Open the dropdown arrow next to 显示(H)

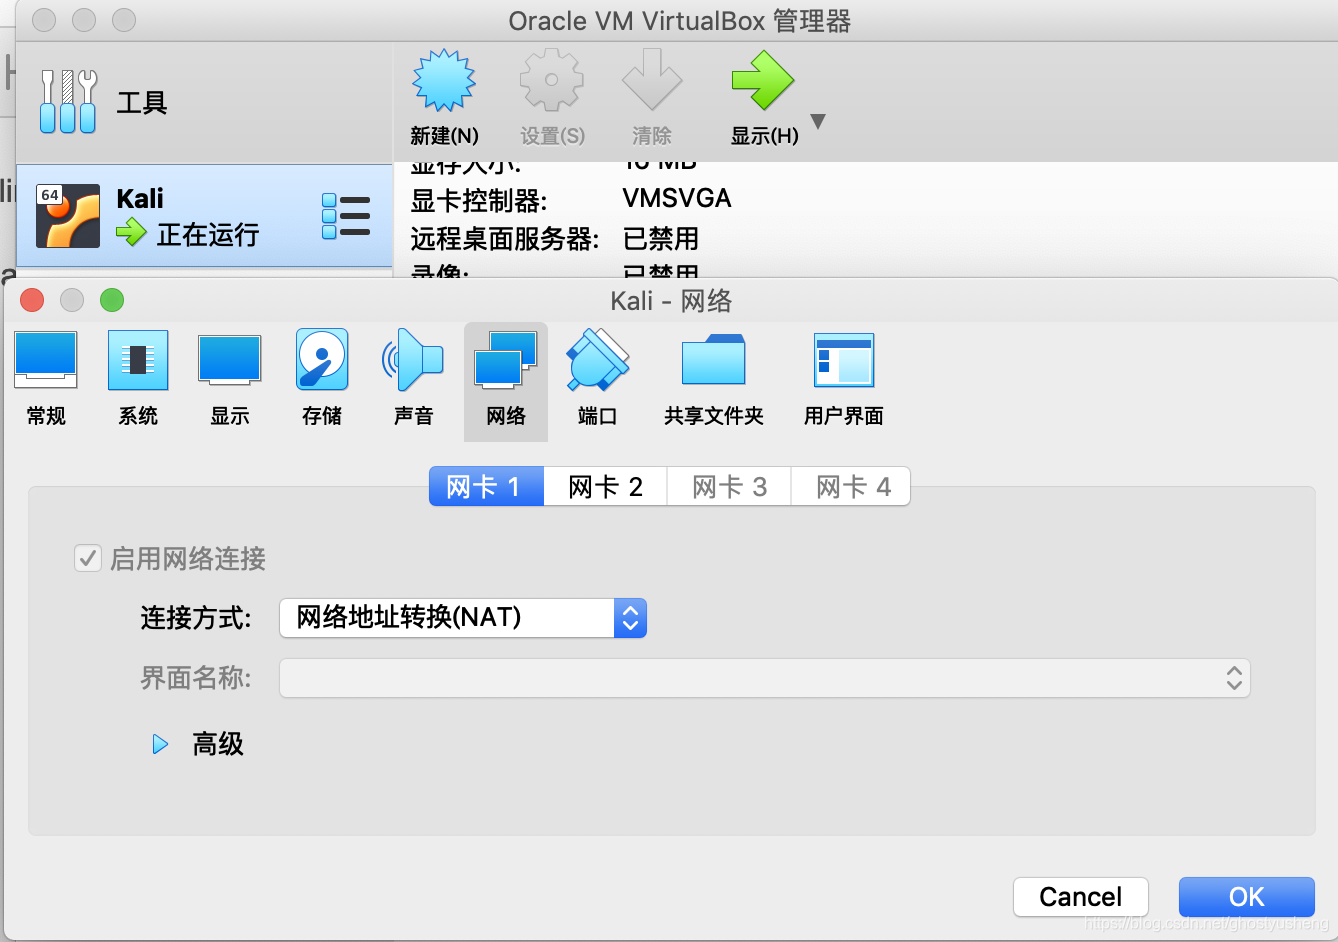(x=818, y=122)
